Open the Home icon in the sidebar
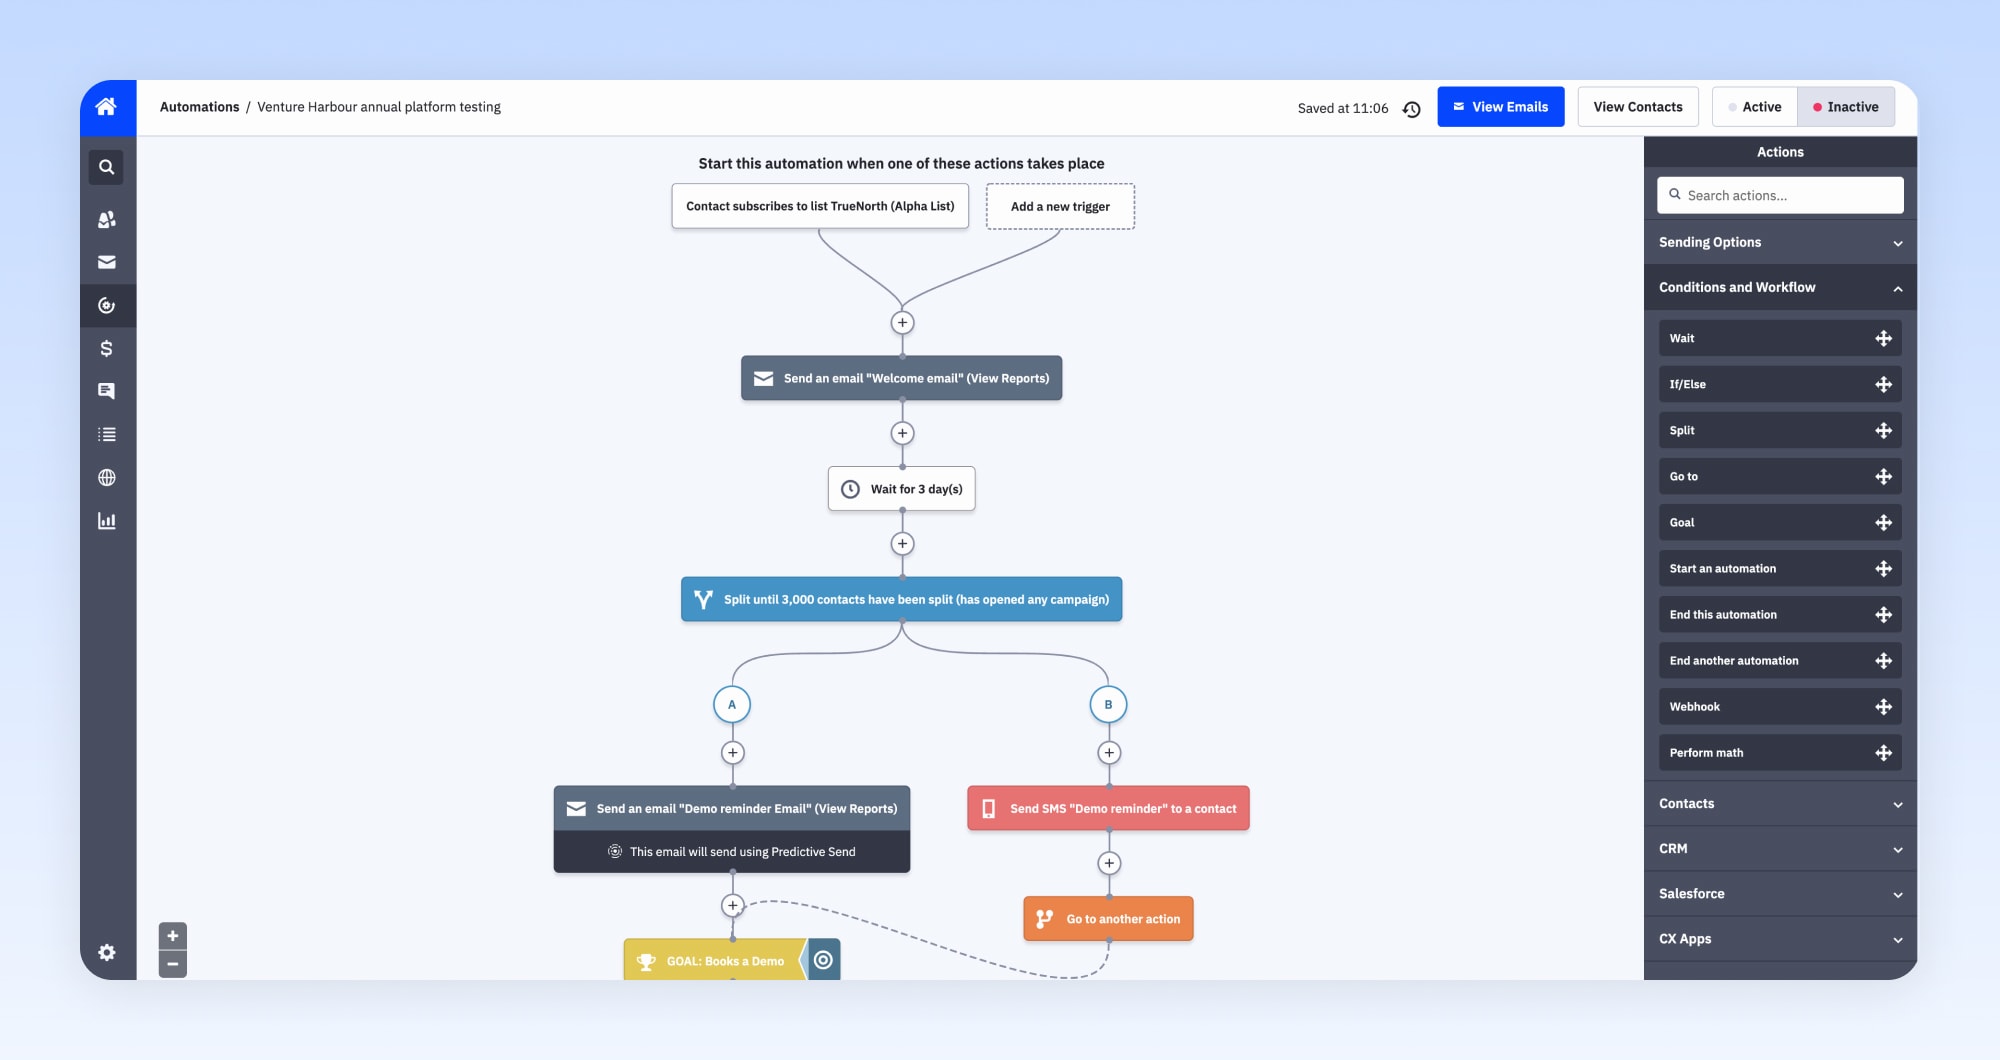The width and height of the screenshot is (2000, 1060). (107, 106)
